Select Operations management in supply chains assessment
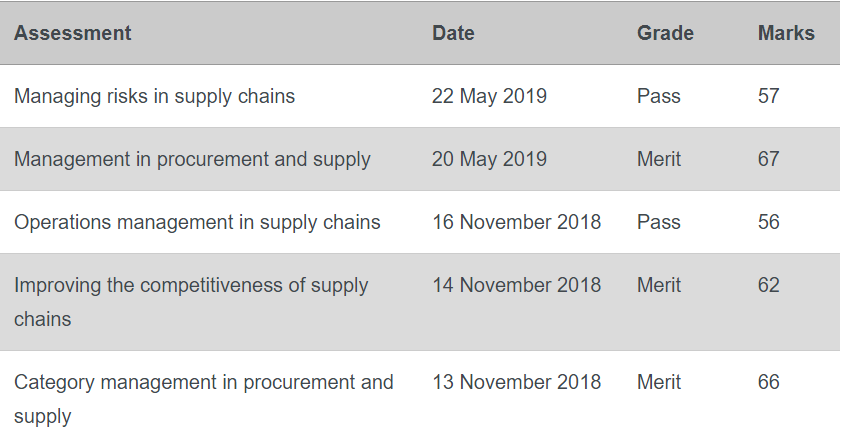The width and height of the screenshot is (842, 441). 197,222
